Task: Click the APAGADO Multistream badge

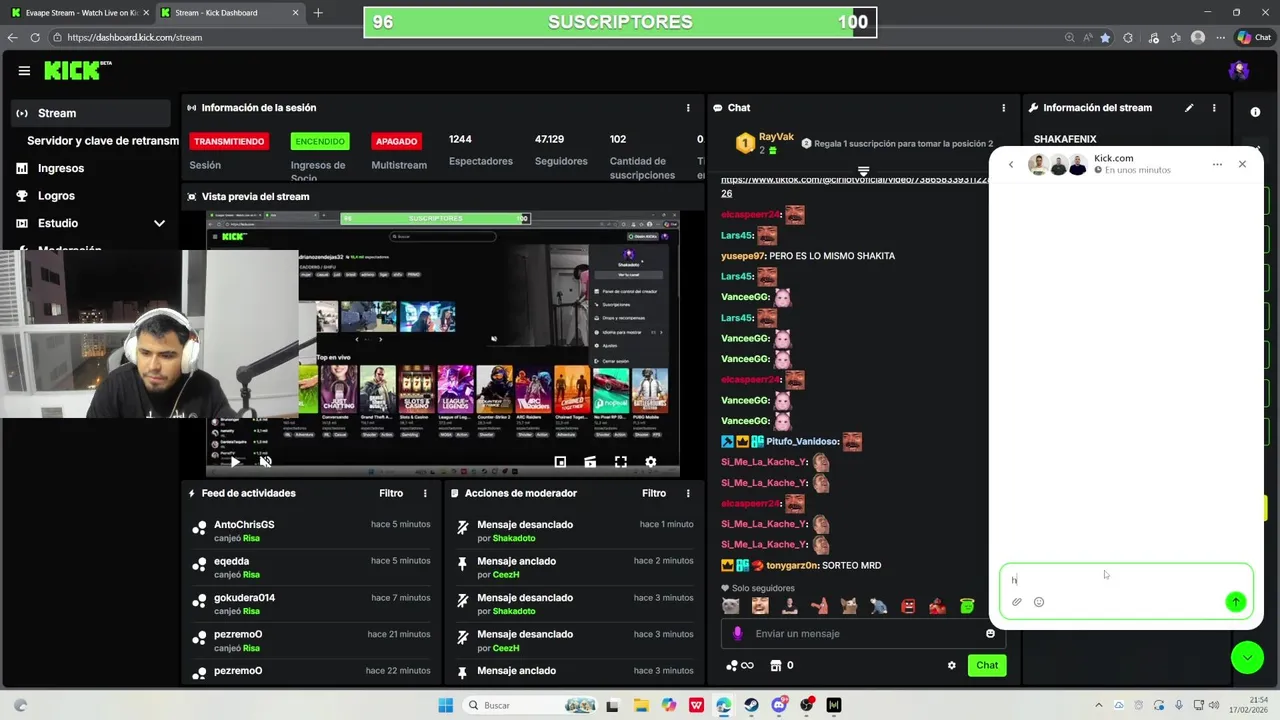Action: point(396,142)
